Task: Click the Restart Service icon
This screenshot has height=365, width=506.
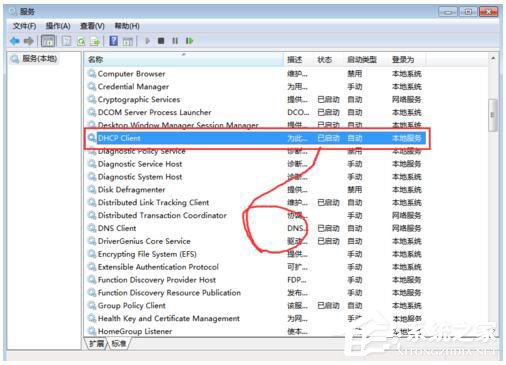Action: (x=189, y=41)
